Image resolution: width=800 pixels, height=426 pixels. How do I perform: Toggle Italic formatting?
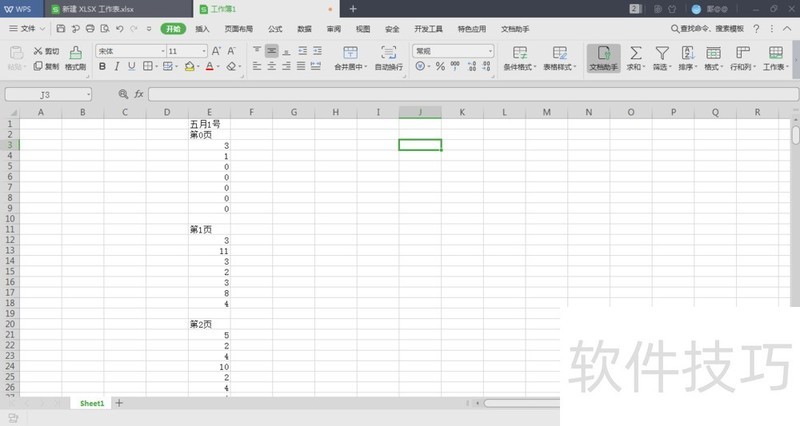tap(117, 66)
